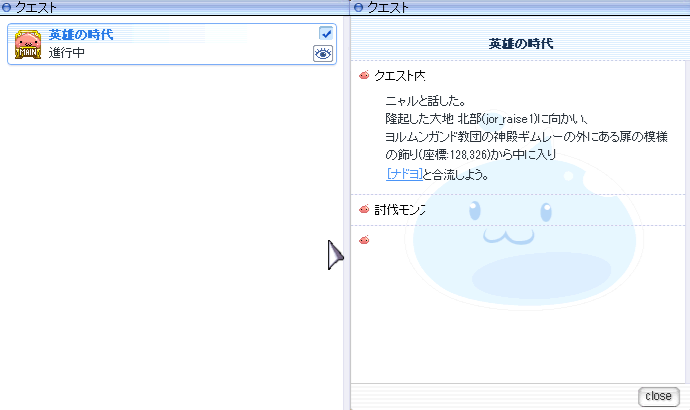Click the third Poring bullet icon
The width and height of the screenshot is (690, 410).
click(364, 240)
